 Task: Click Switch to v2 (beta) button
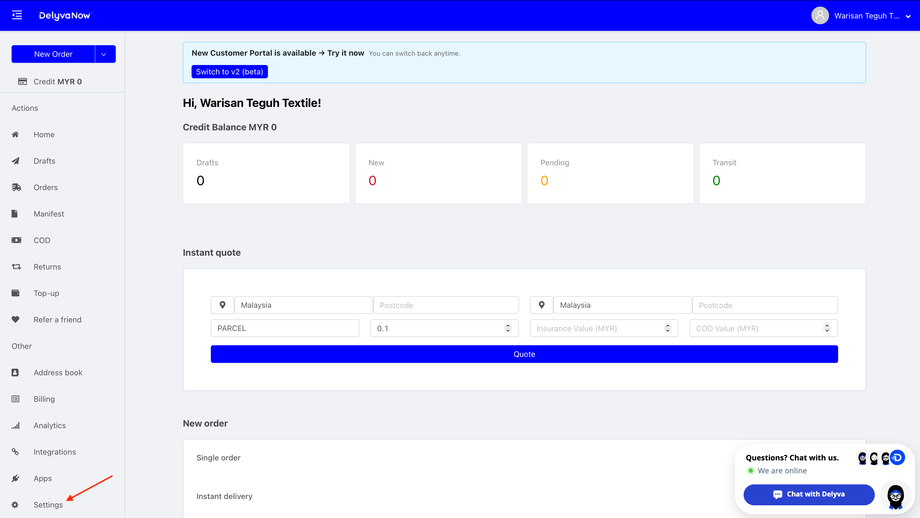click(229, 72)
